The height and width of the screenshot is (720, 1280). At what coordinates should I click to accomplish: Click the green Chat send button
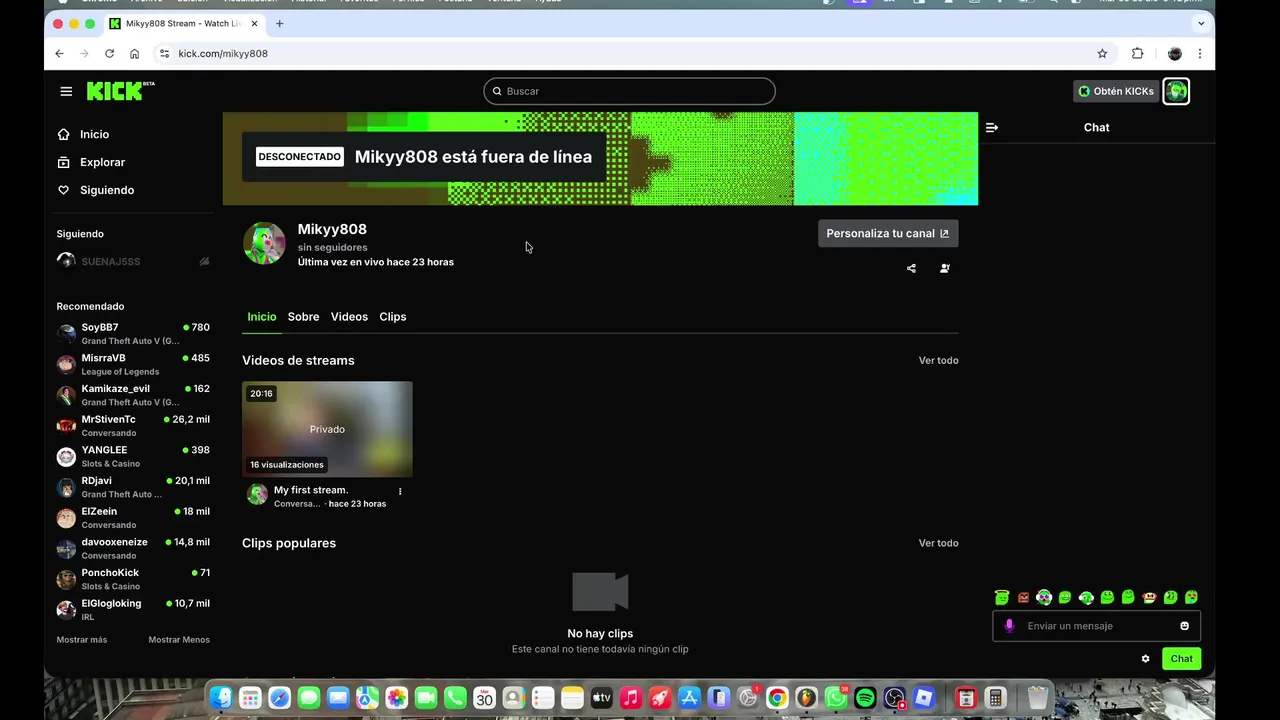1181,659
